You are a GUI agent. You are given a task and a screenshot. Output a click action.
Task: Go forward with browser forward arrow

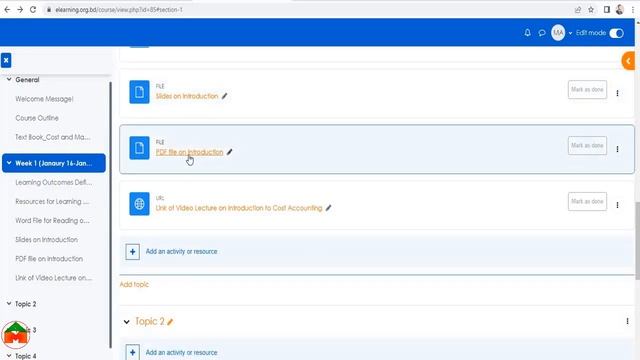[20, 9]
